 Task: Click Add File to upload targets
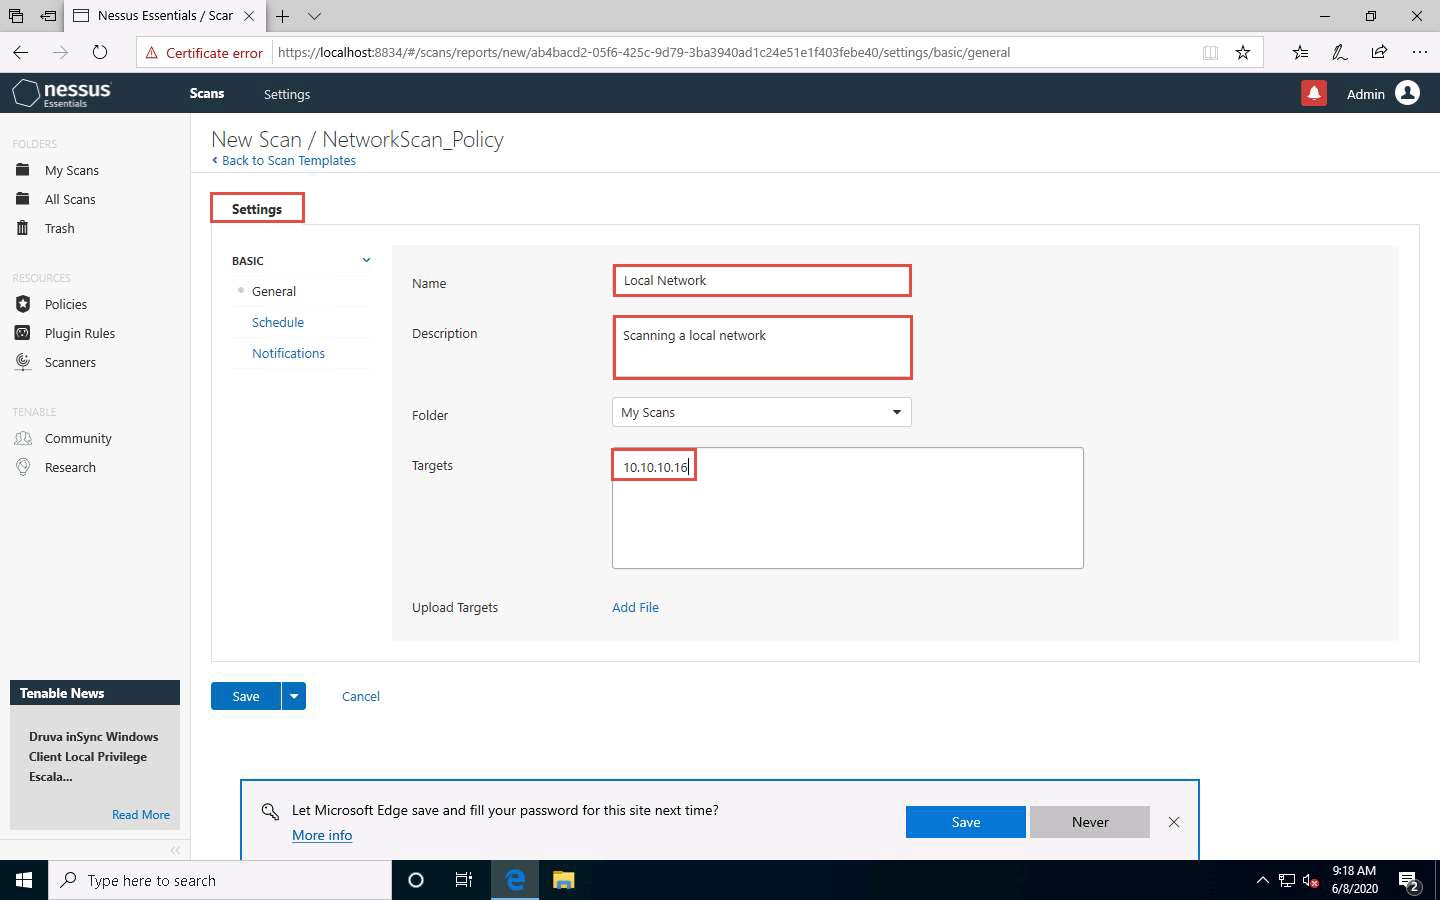tap(635, 607)
